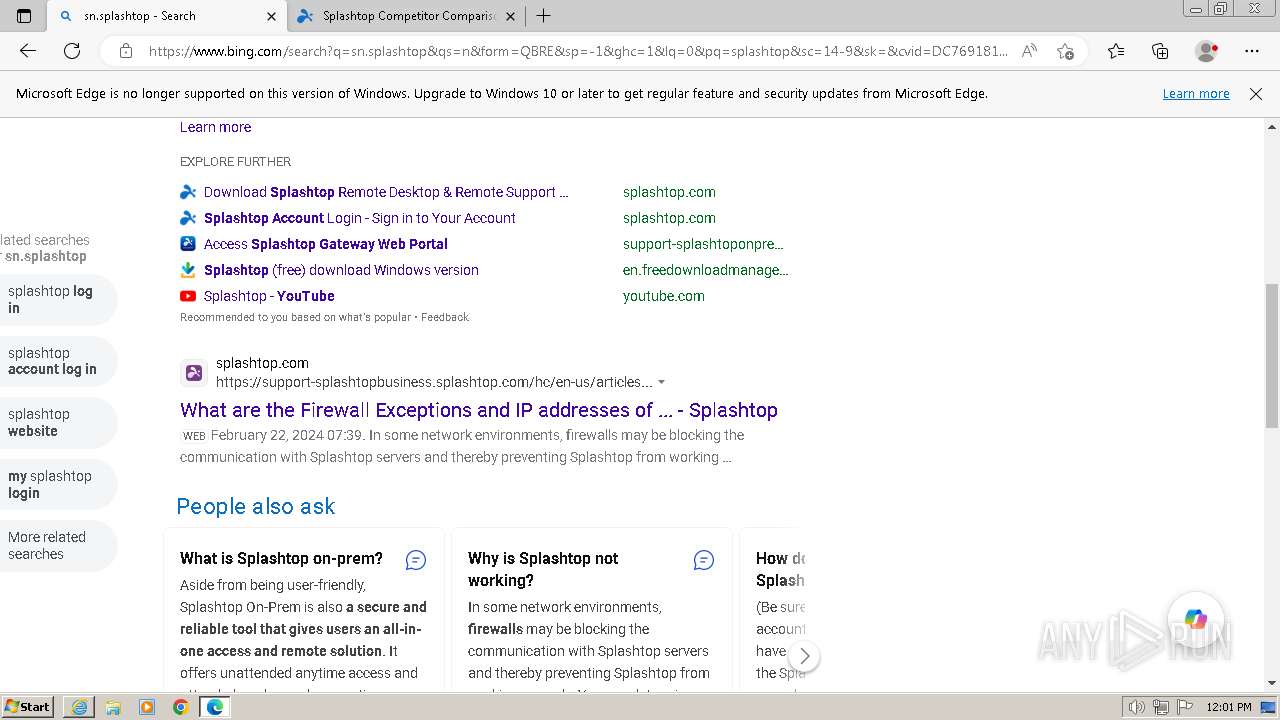Click Splashtop Gateway Web Portal icon

pos(188,244)
